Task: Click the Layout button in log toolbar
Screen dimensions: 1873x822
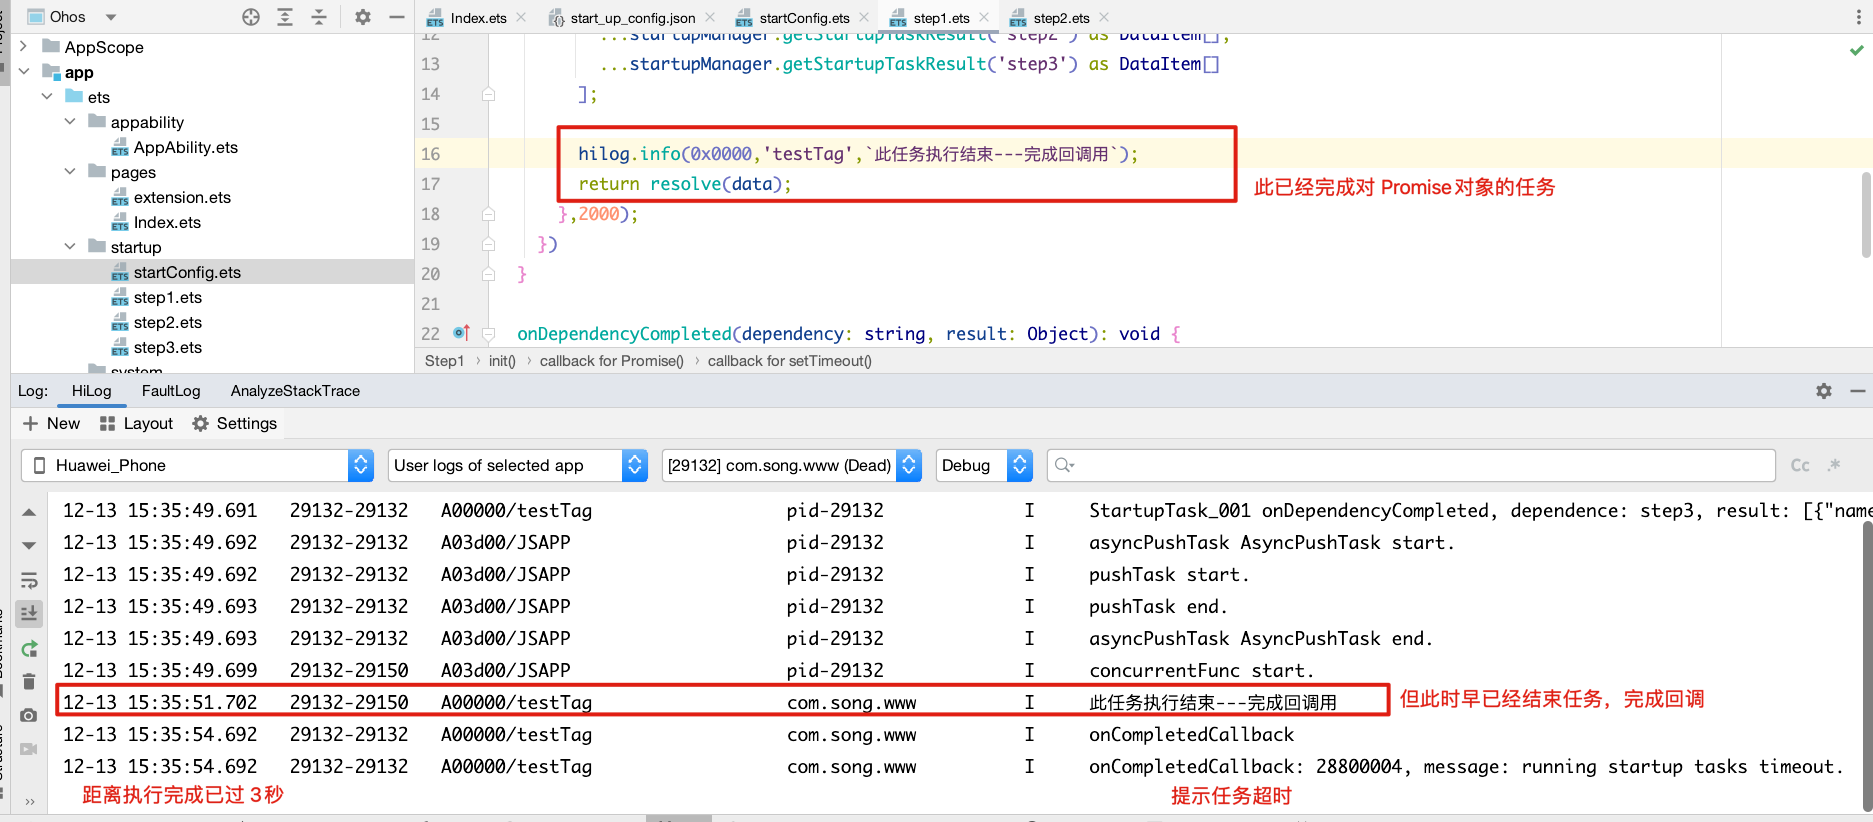Action: pyautogui.click(x=137, y=424)
